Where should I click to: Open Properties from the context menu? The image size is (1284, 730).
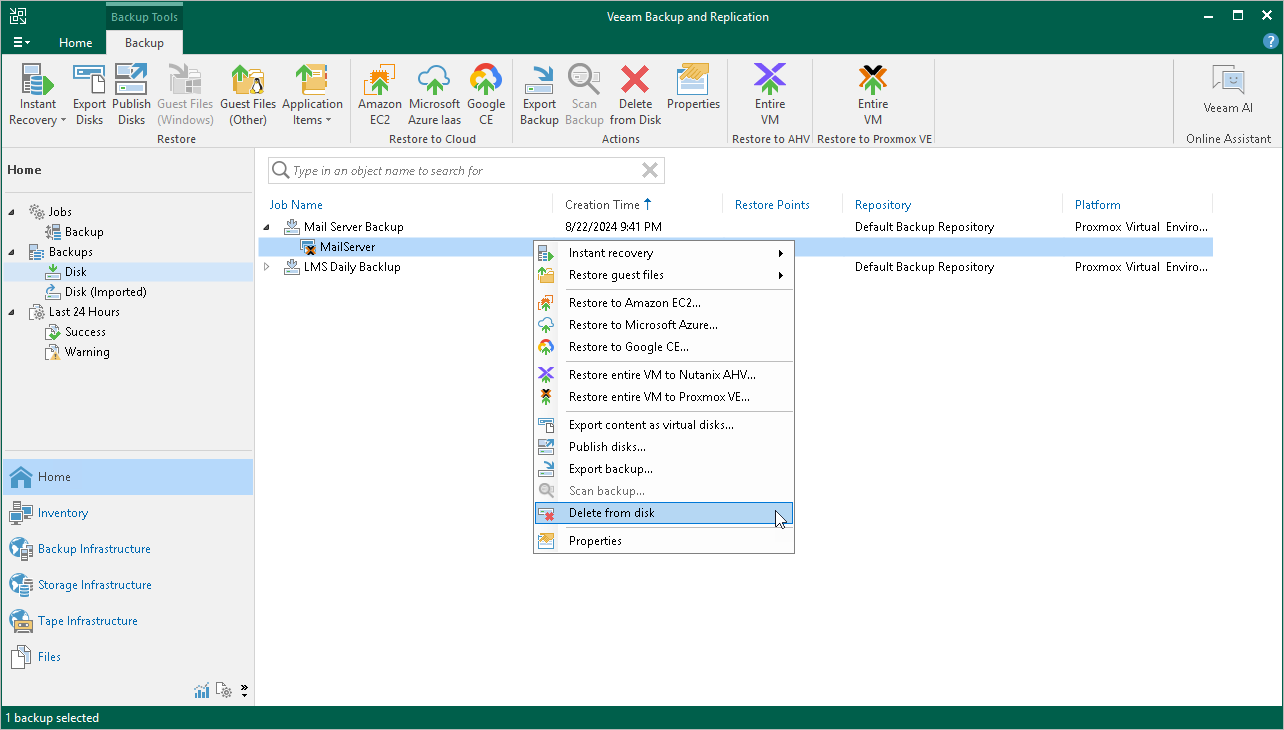[664, 541]
